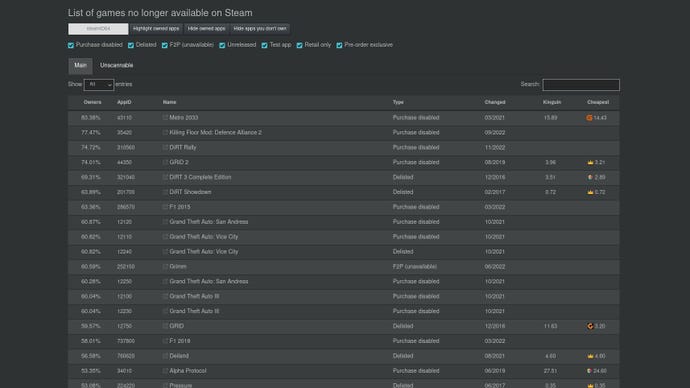Screen dimensions: 690x388
Task: Click into the Search box
Action: (581, 84)
